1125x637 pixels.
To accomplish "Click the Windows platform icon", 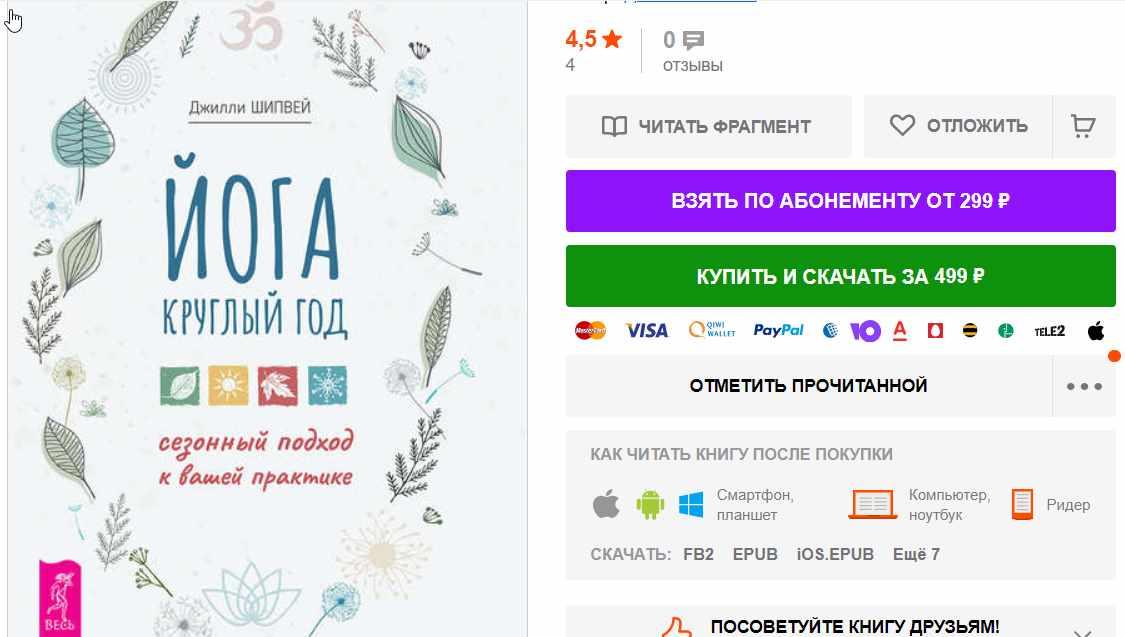I will [x=691, y=504].
